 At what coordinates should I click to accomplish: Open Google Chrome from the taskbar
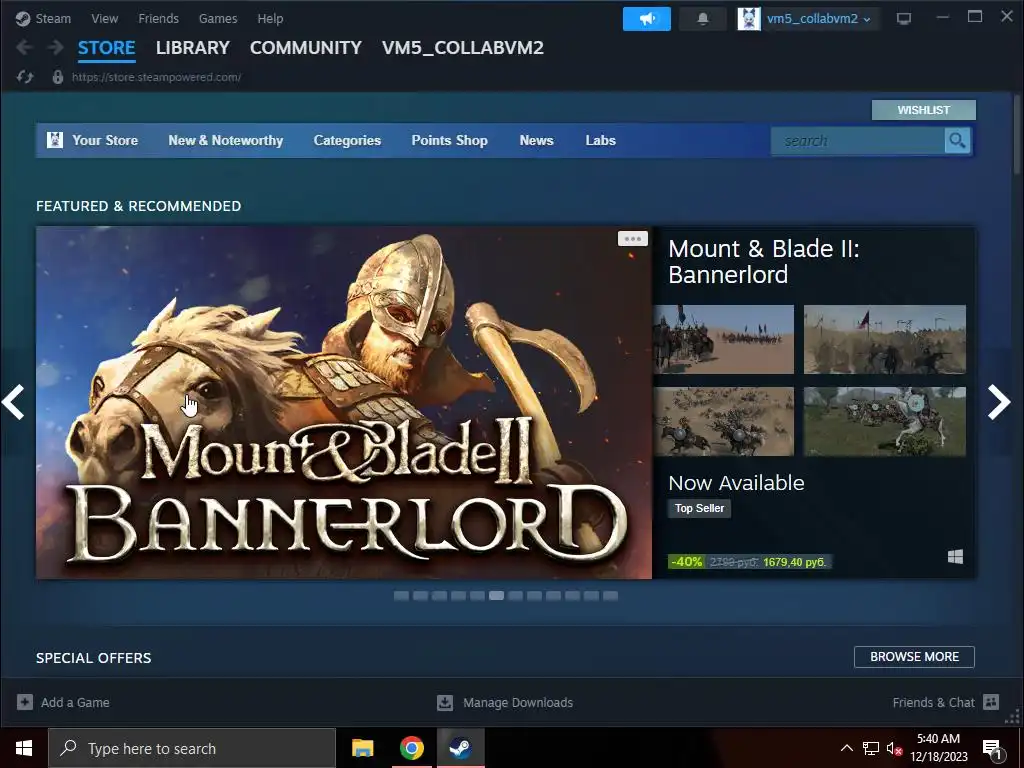point(411,748)
